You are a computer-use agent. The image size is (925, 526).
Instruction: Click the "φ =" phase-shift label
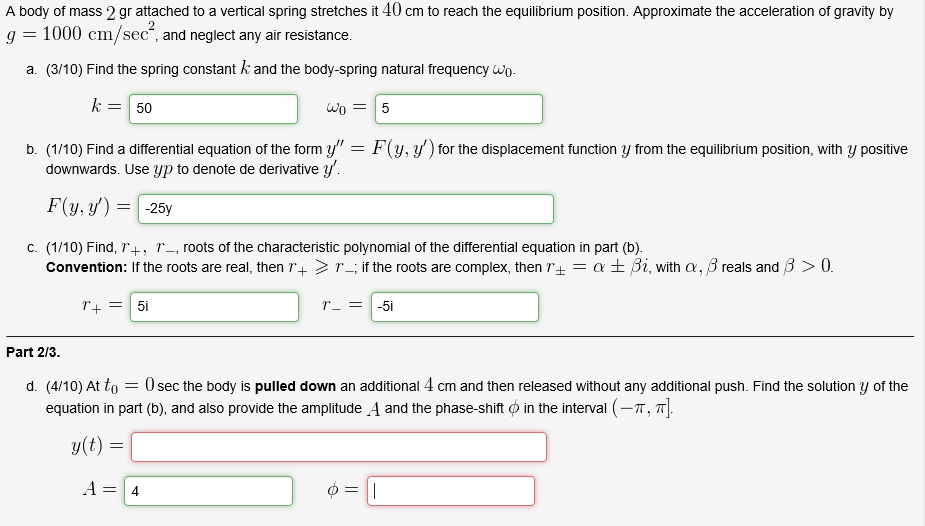coord(340,490)
